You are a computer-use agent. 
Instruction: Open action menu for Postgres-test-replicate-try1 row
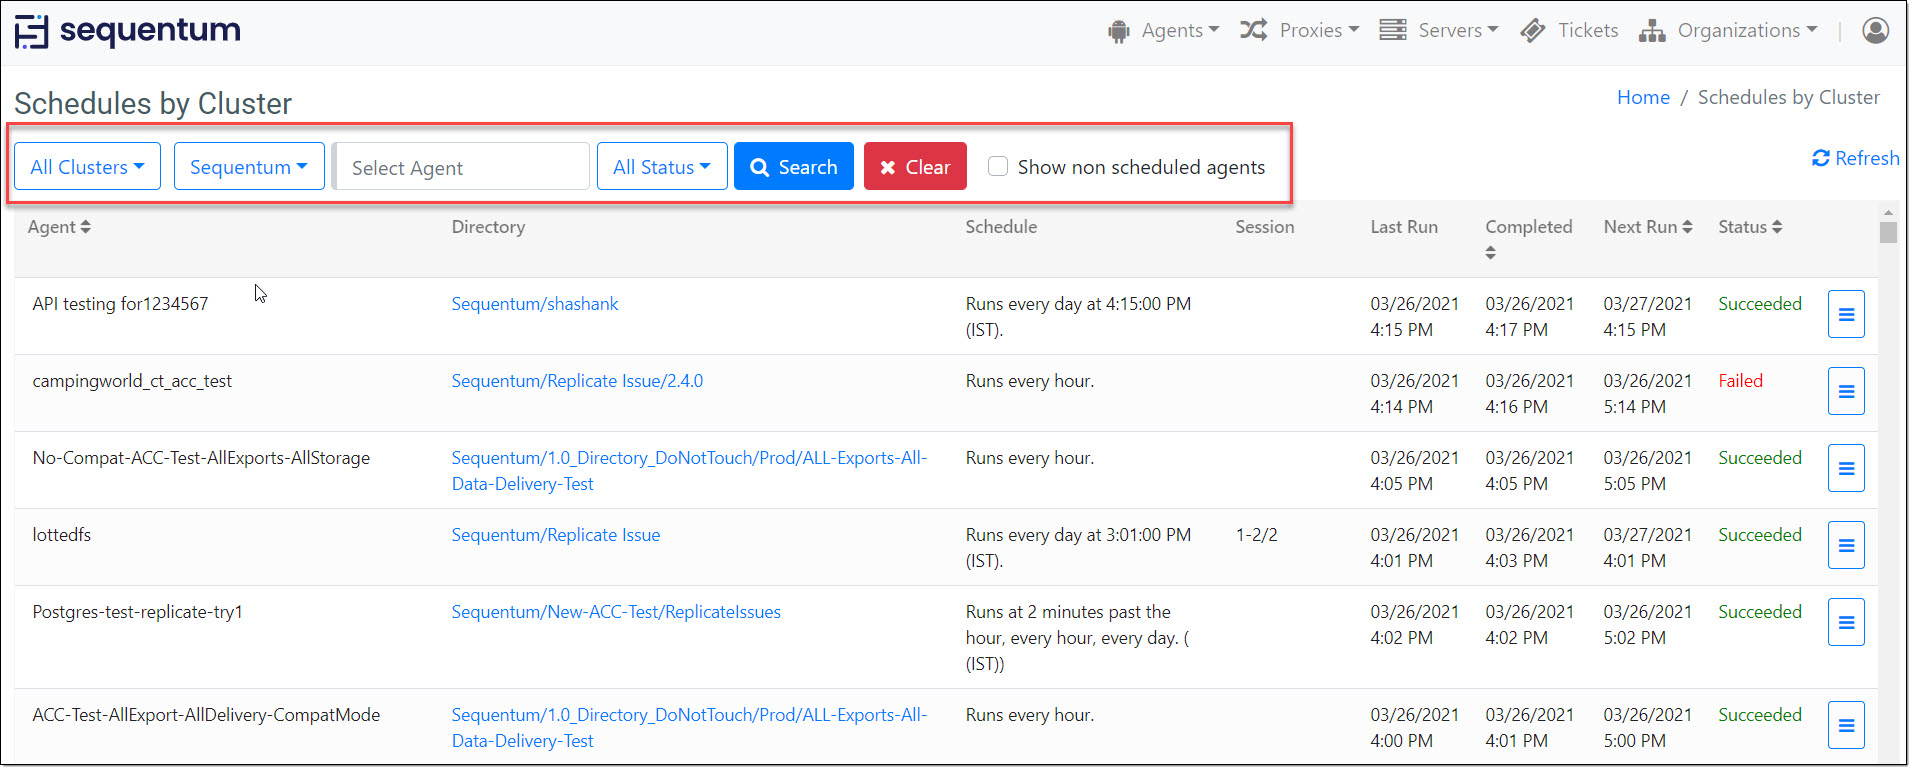[x=1845, y=622]
